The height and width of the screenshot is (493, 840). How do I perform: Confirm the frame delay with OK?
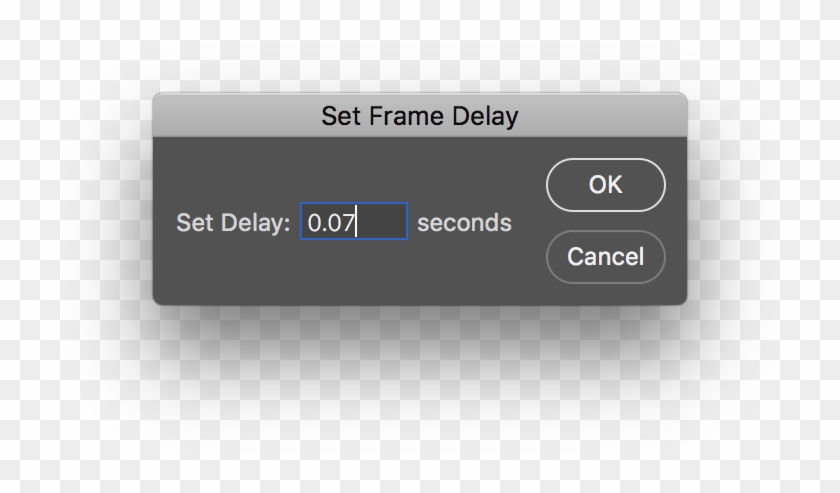(605, 185)
